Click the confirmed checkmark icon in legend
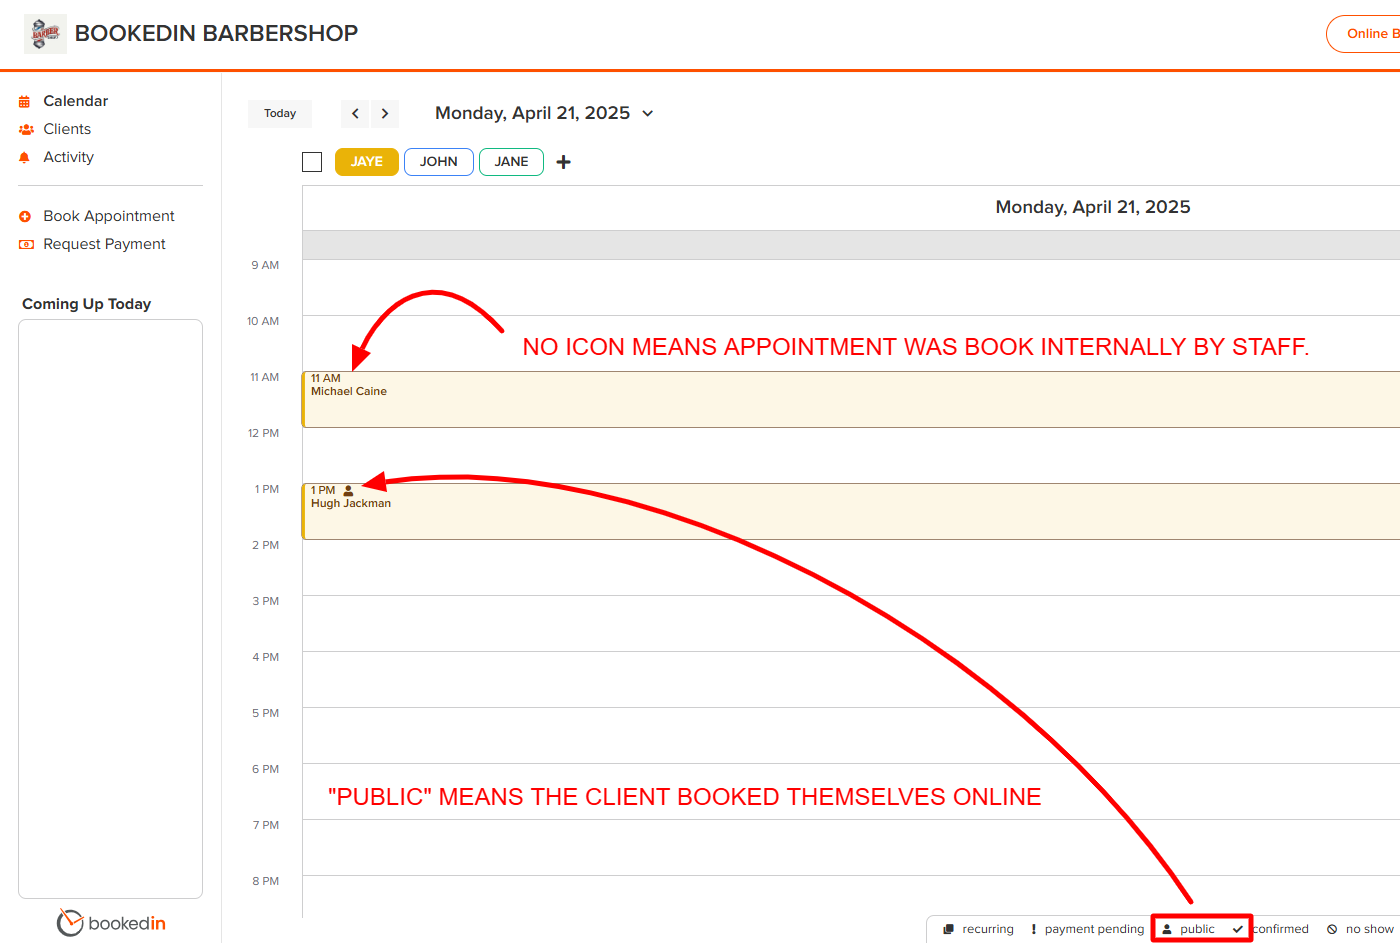 (1238, 929)
